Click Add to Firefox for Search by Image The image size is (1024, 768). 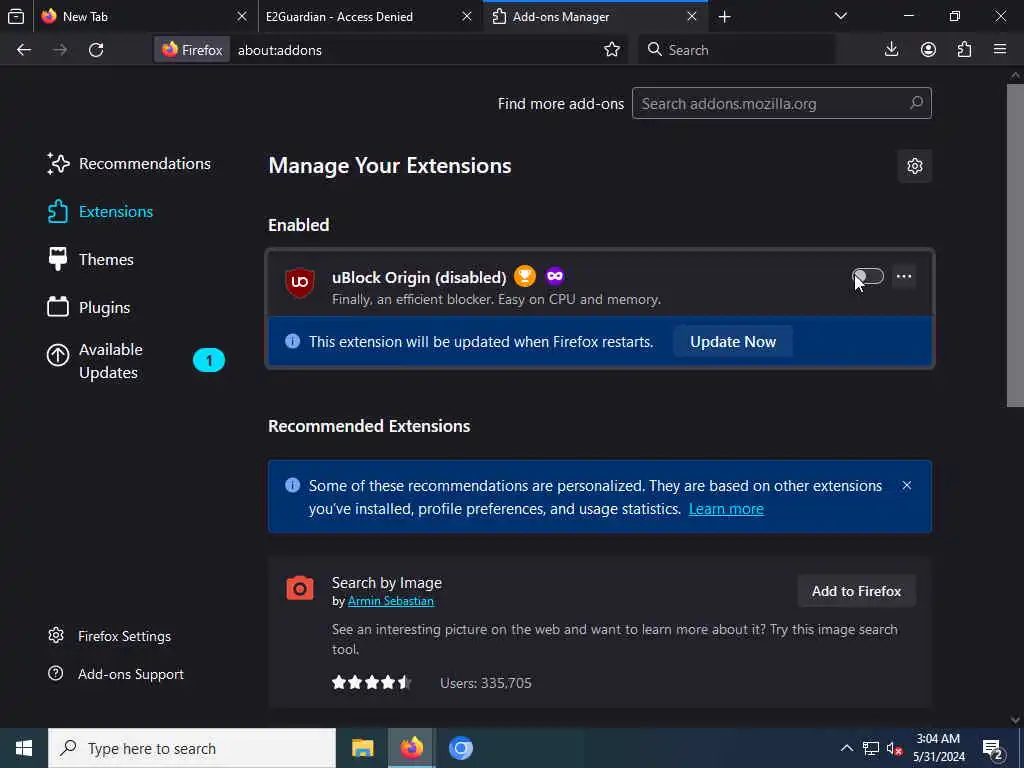coord(856,591)
